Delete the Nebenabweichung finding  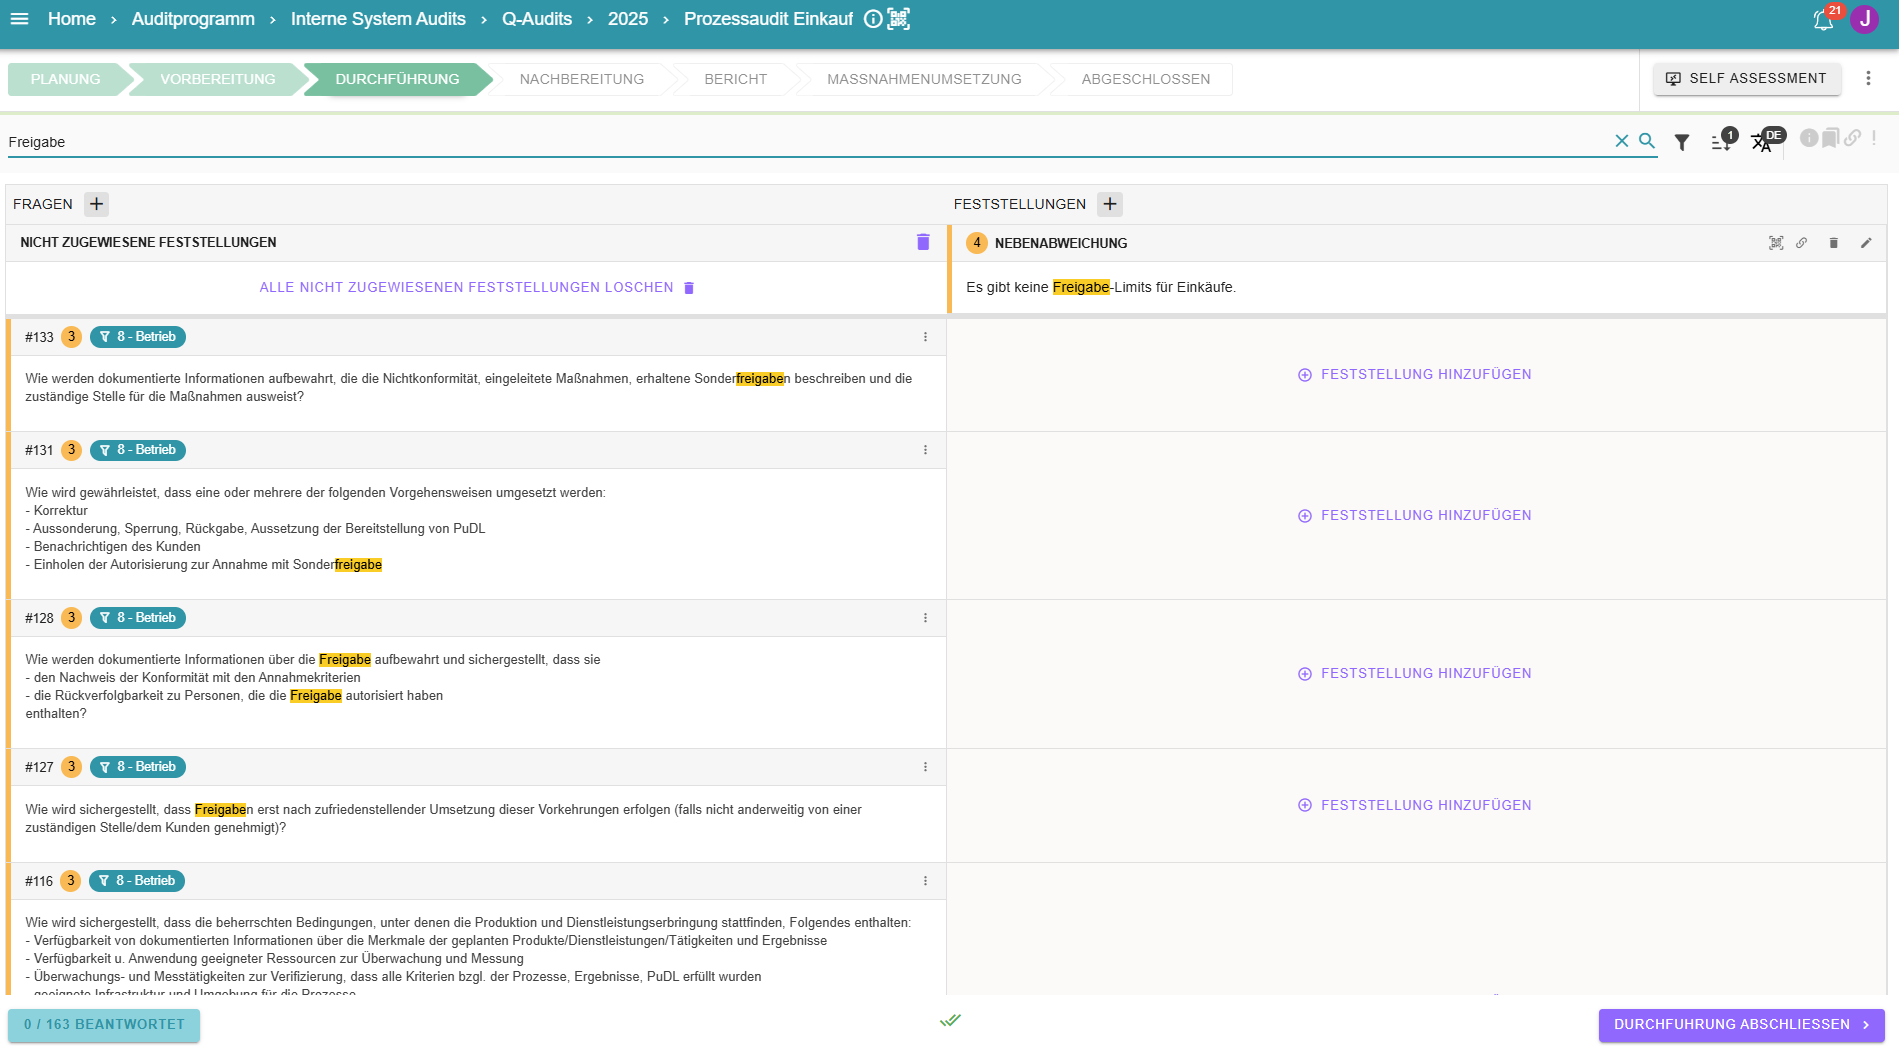click(x=1833, y=243)
